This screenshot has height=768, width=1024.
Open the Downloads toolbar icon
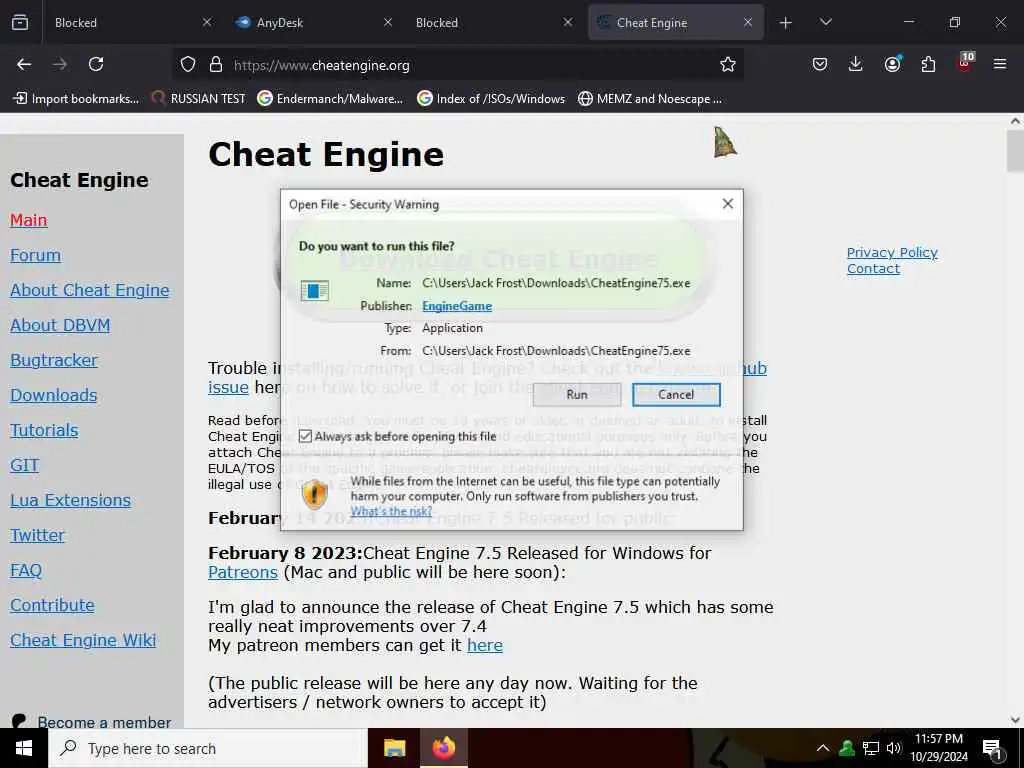pos(856,64)
